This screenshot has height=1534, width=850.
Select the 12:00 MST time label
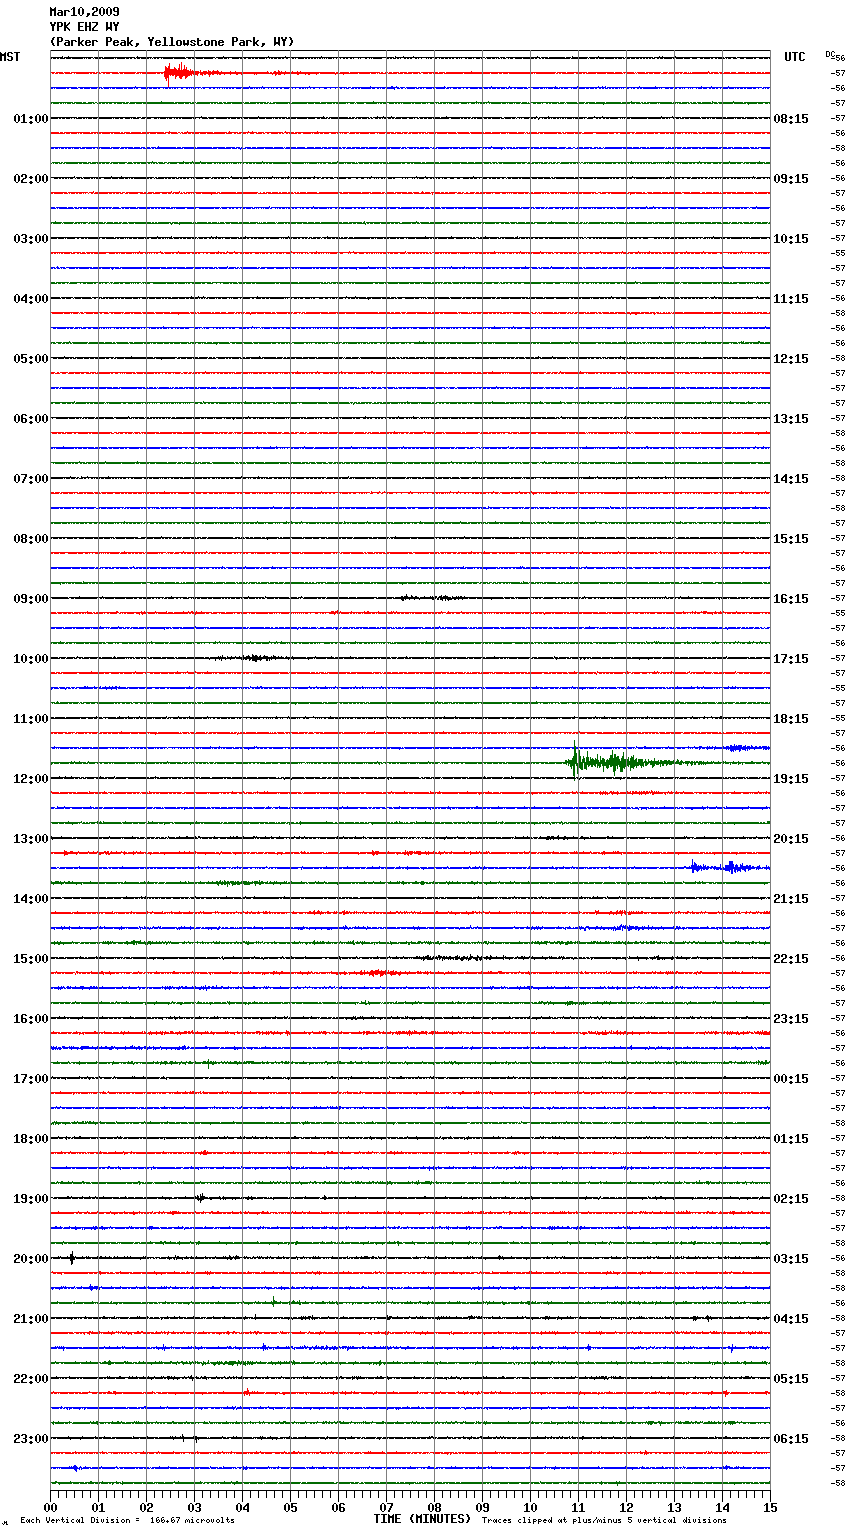[31, 779]
